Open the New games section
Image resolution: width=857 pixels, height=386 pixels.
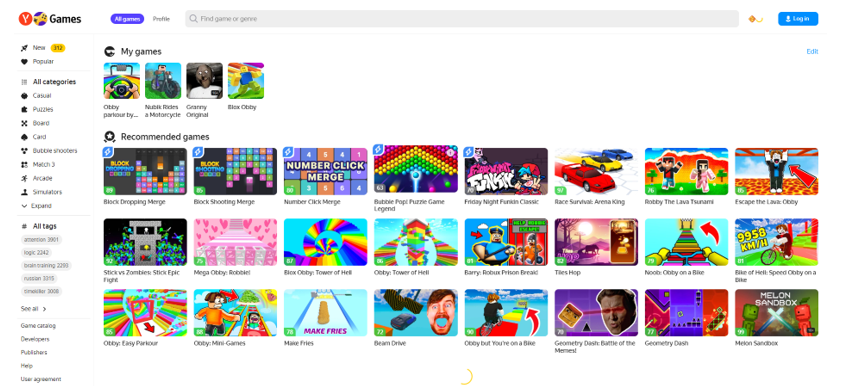(x=43, y=48)
